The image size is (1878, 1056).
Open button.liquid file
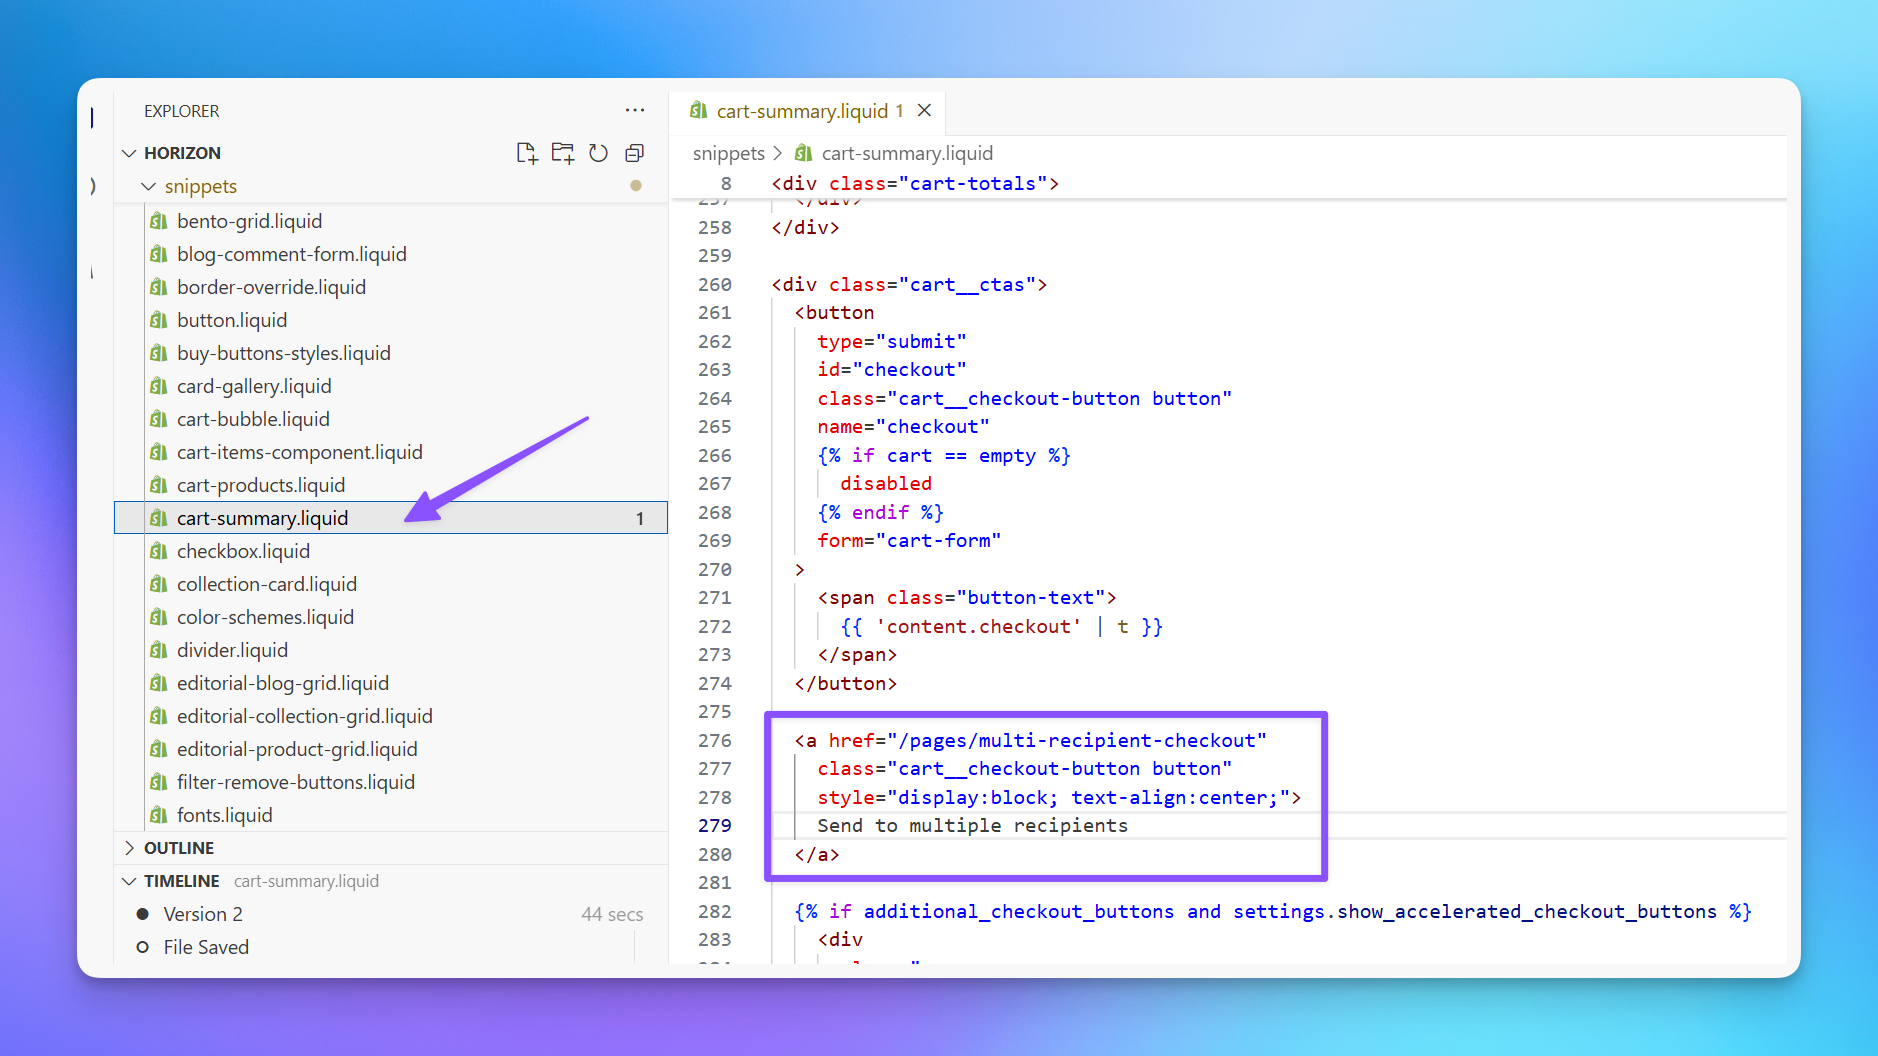click(232, 320)
